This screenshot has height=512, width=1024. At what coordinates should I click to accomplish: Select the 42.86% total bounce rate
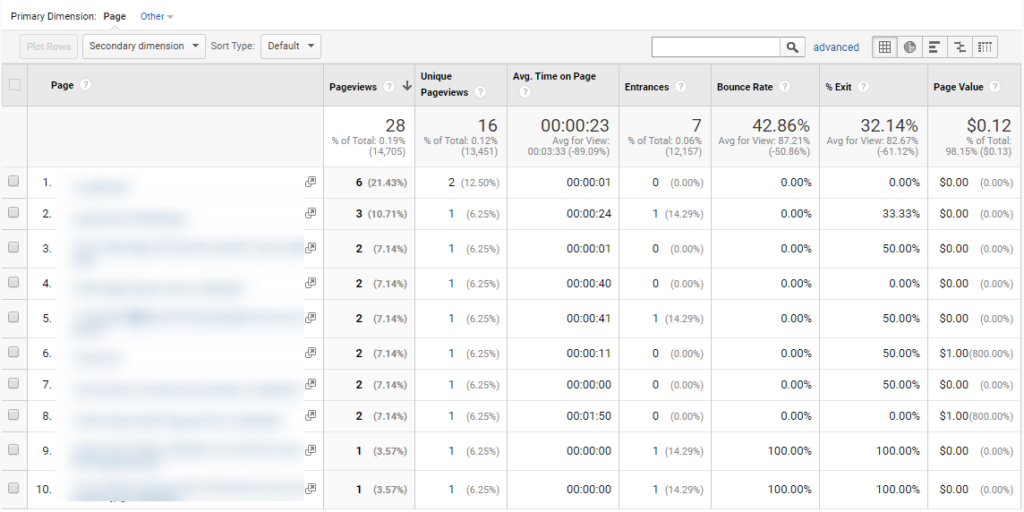[781, 125]
